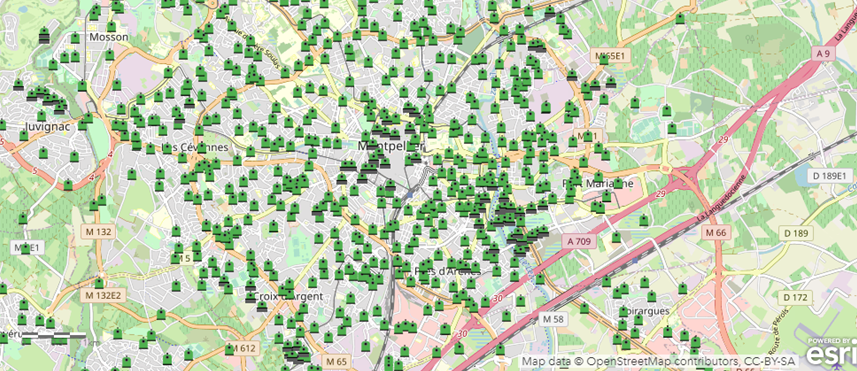Viewport: 857px width, 371px height.
Task: Click the green marker directly above Mosson label
Action: [111, 26]
